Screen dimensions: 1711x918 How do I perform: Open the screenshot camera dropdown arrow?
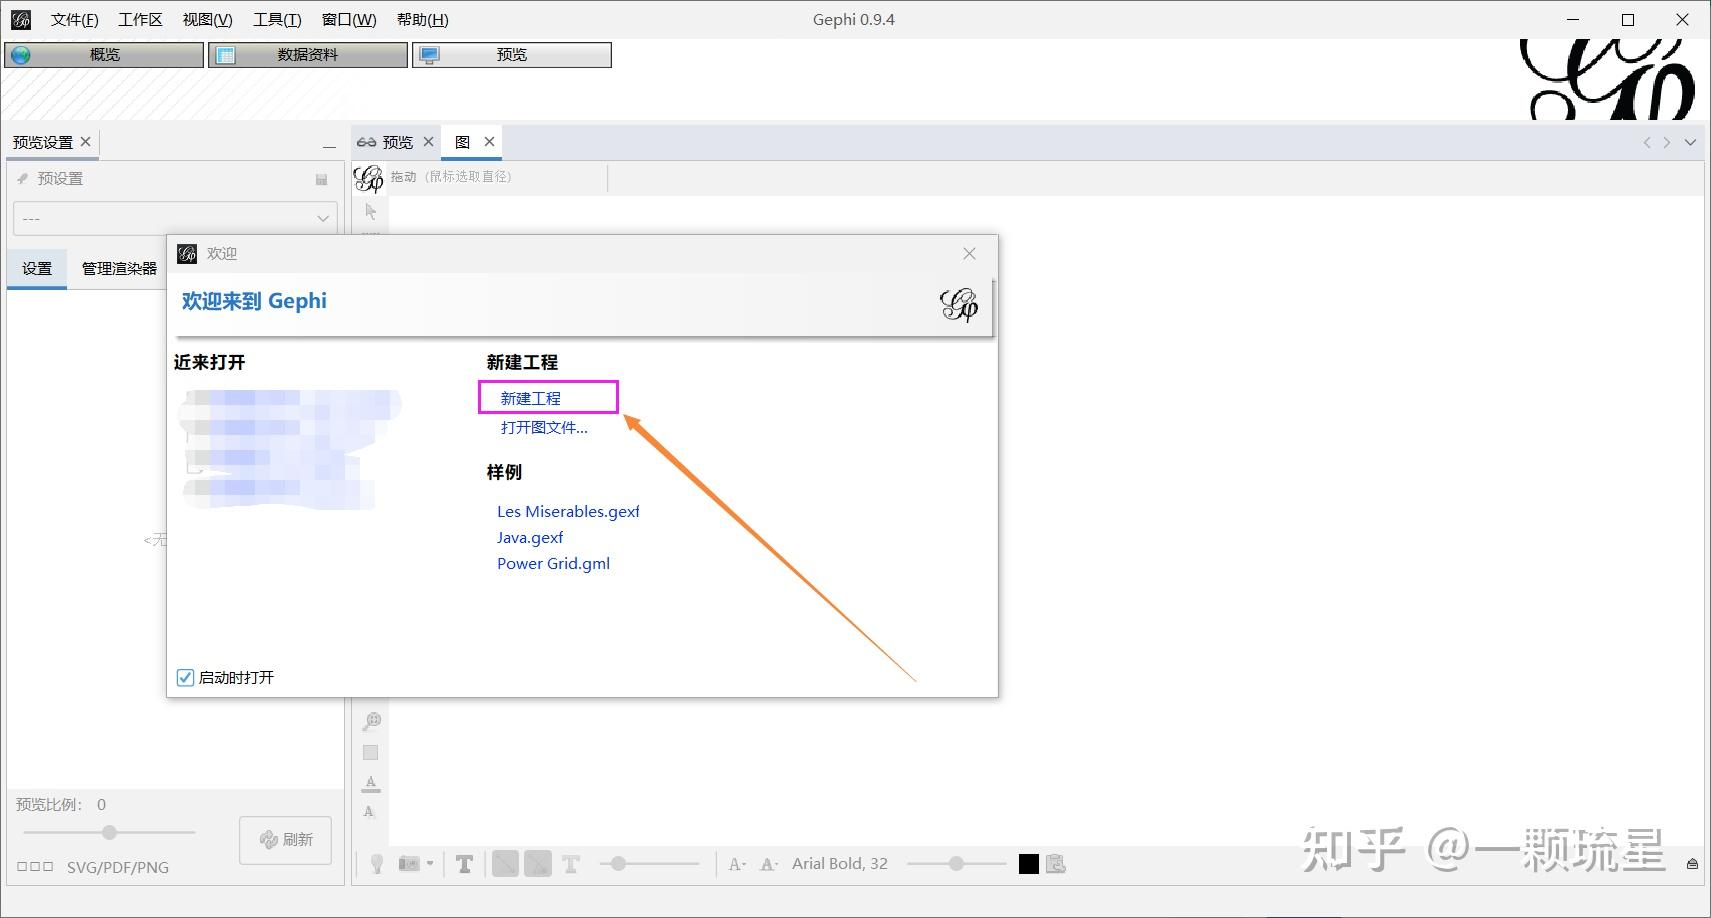tap(430, 864)
